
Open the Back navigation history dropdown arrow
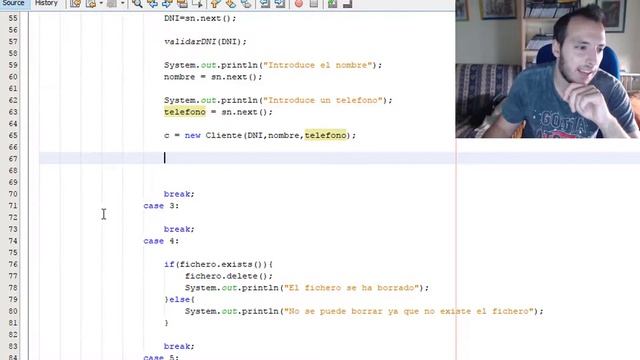click(101, 4)
